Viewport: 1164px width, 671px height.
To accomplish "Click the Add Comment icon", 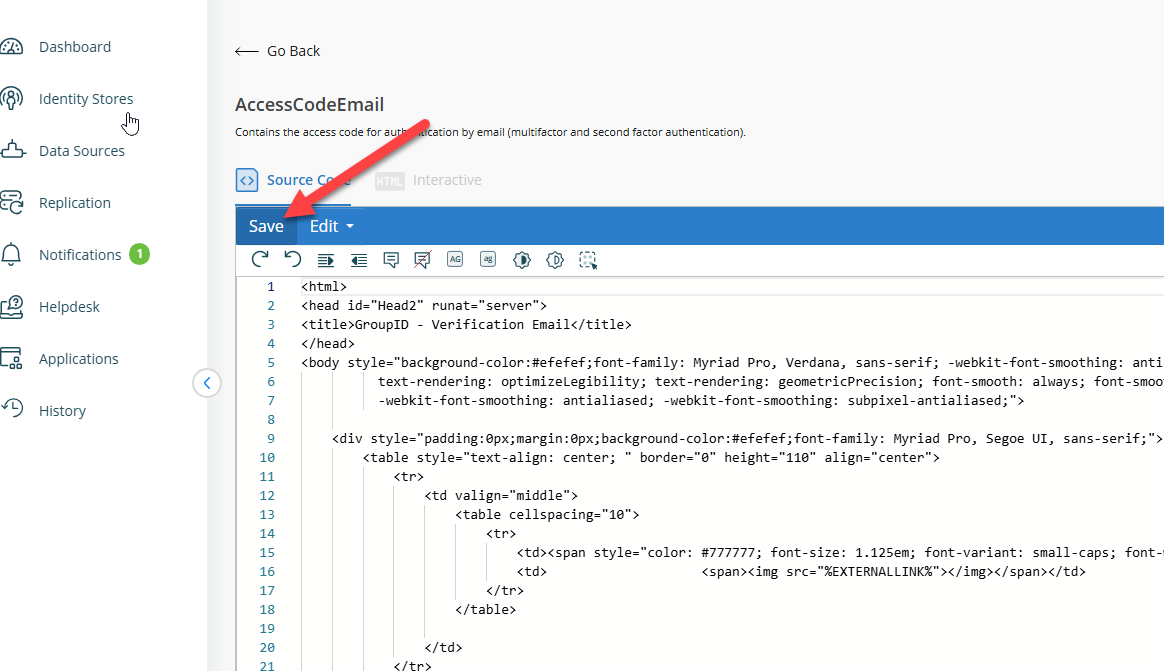I will click(391, 259).
